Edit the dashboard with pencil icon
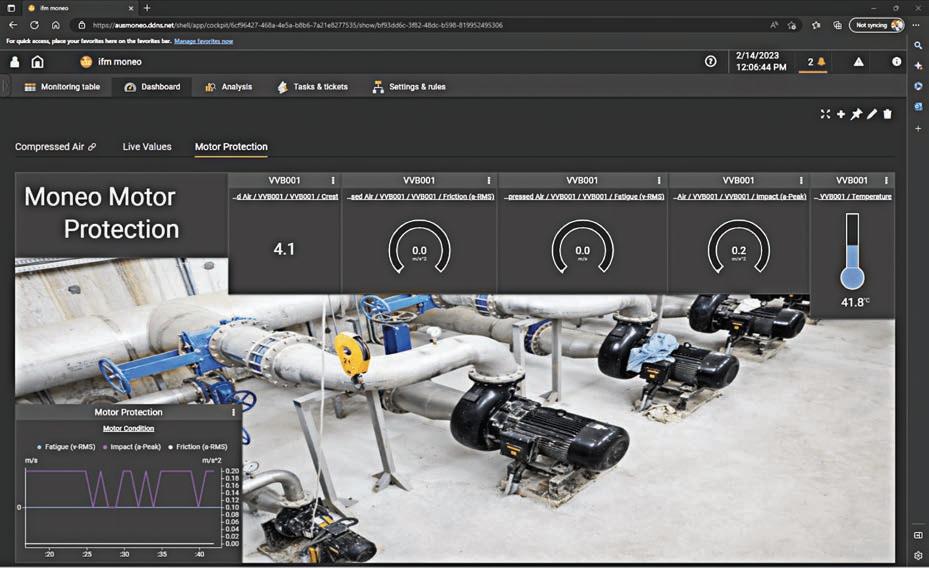 point(872,115)
